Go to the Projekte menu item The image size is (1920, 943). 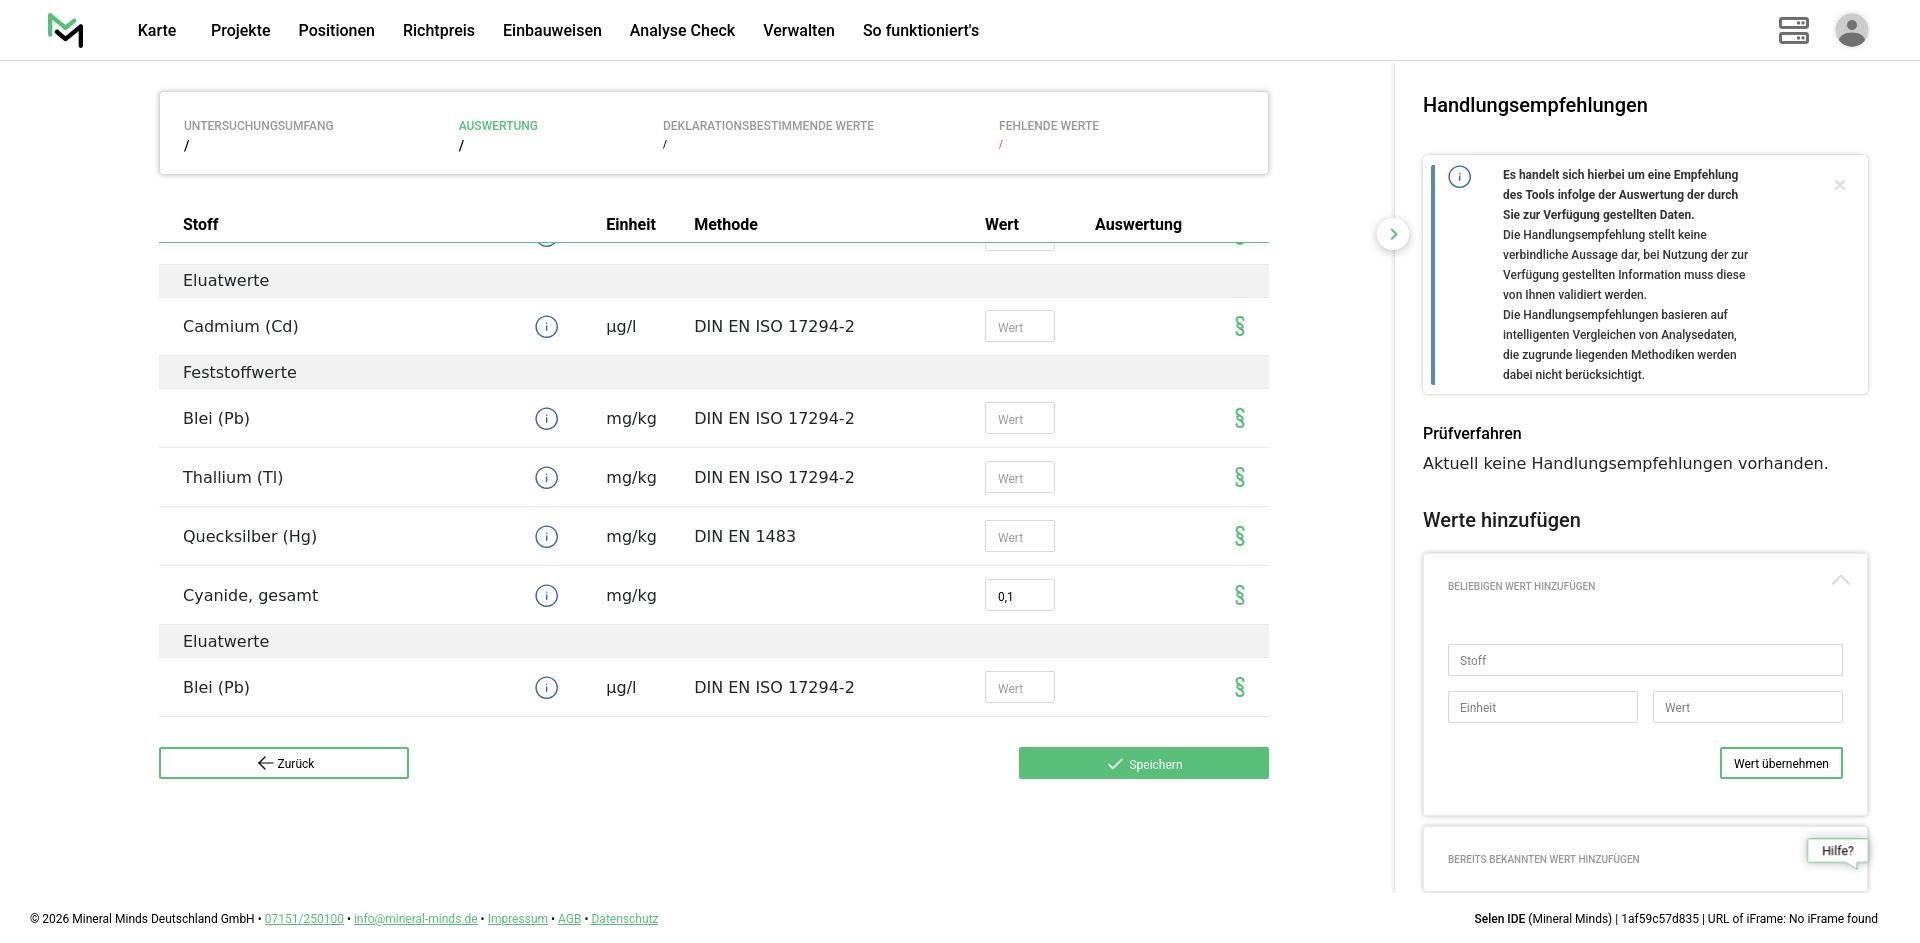pos(240,30)
